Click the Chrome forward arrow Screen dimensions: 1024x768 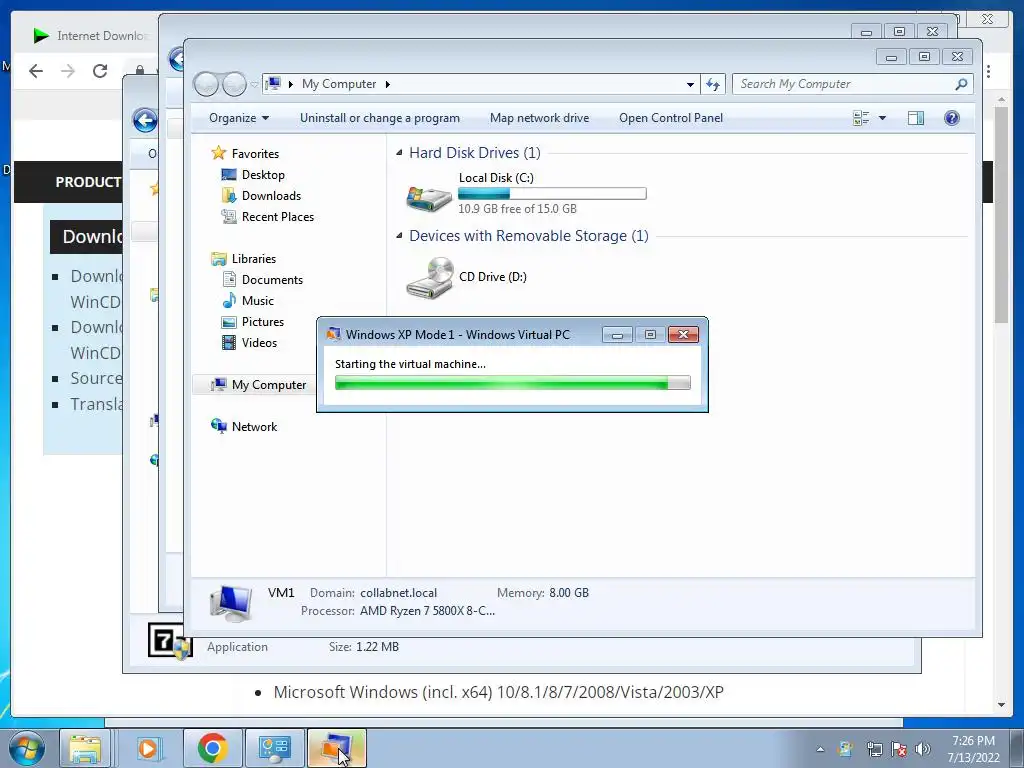68,71
